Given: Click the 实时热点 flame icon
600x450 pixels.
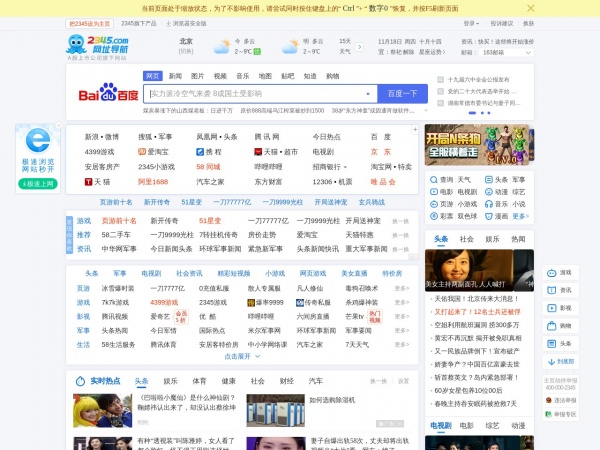Looking at the screenshot, I should click(80, 381).
